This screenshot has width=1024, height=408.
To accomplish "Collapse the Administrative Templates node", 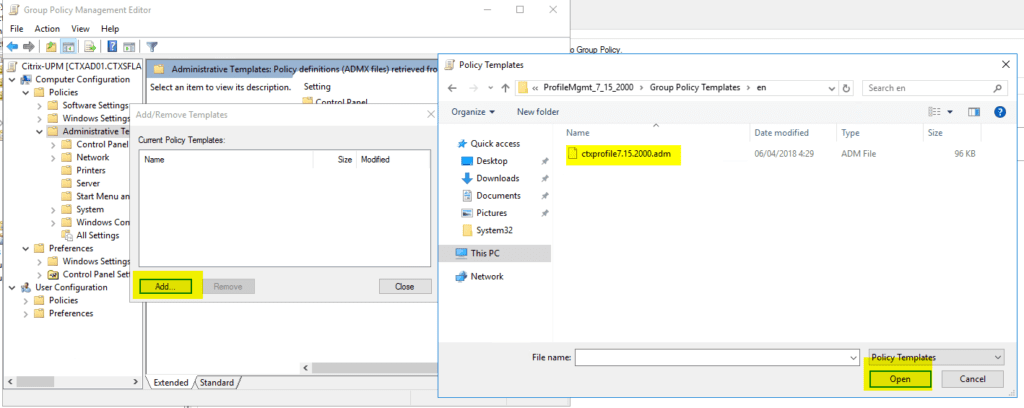I will [40, 132].
